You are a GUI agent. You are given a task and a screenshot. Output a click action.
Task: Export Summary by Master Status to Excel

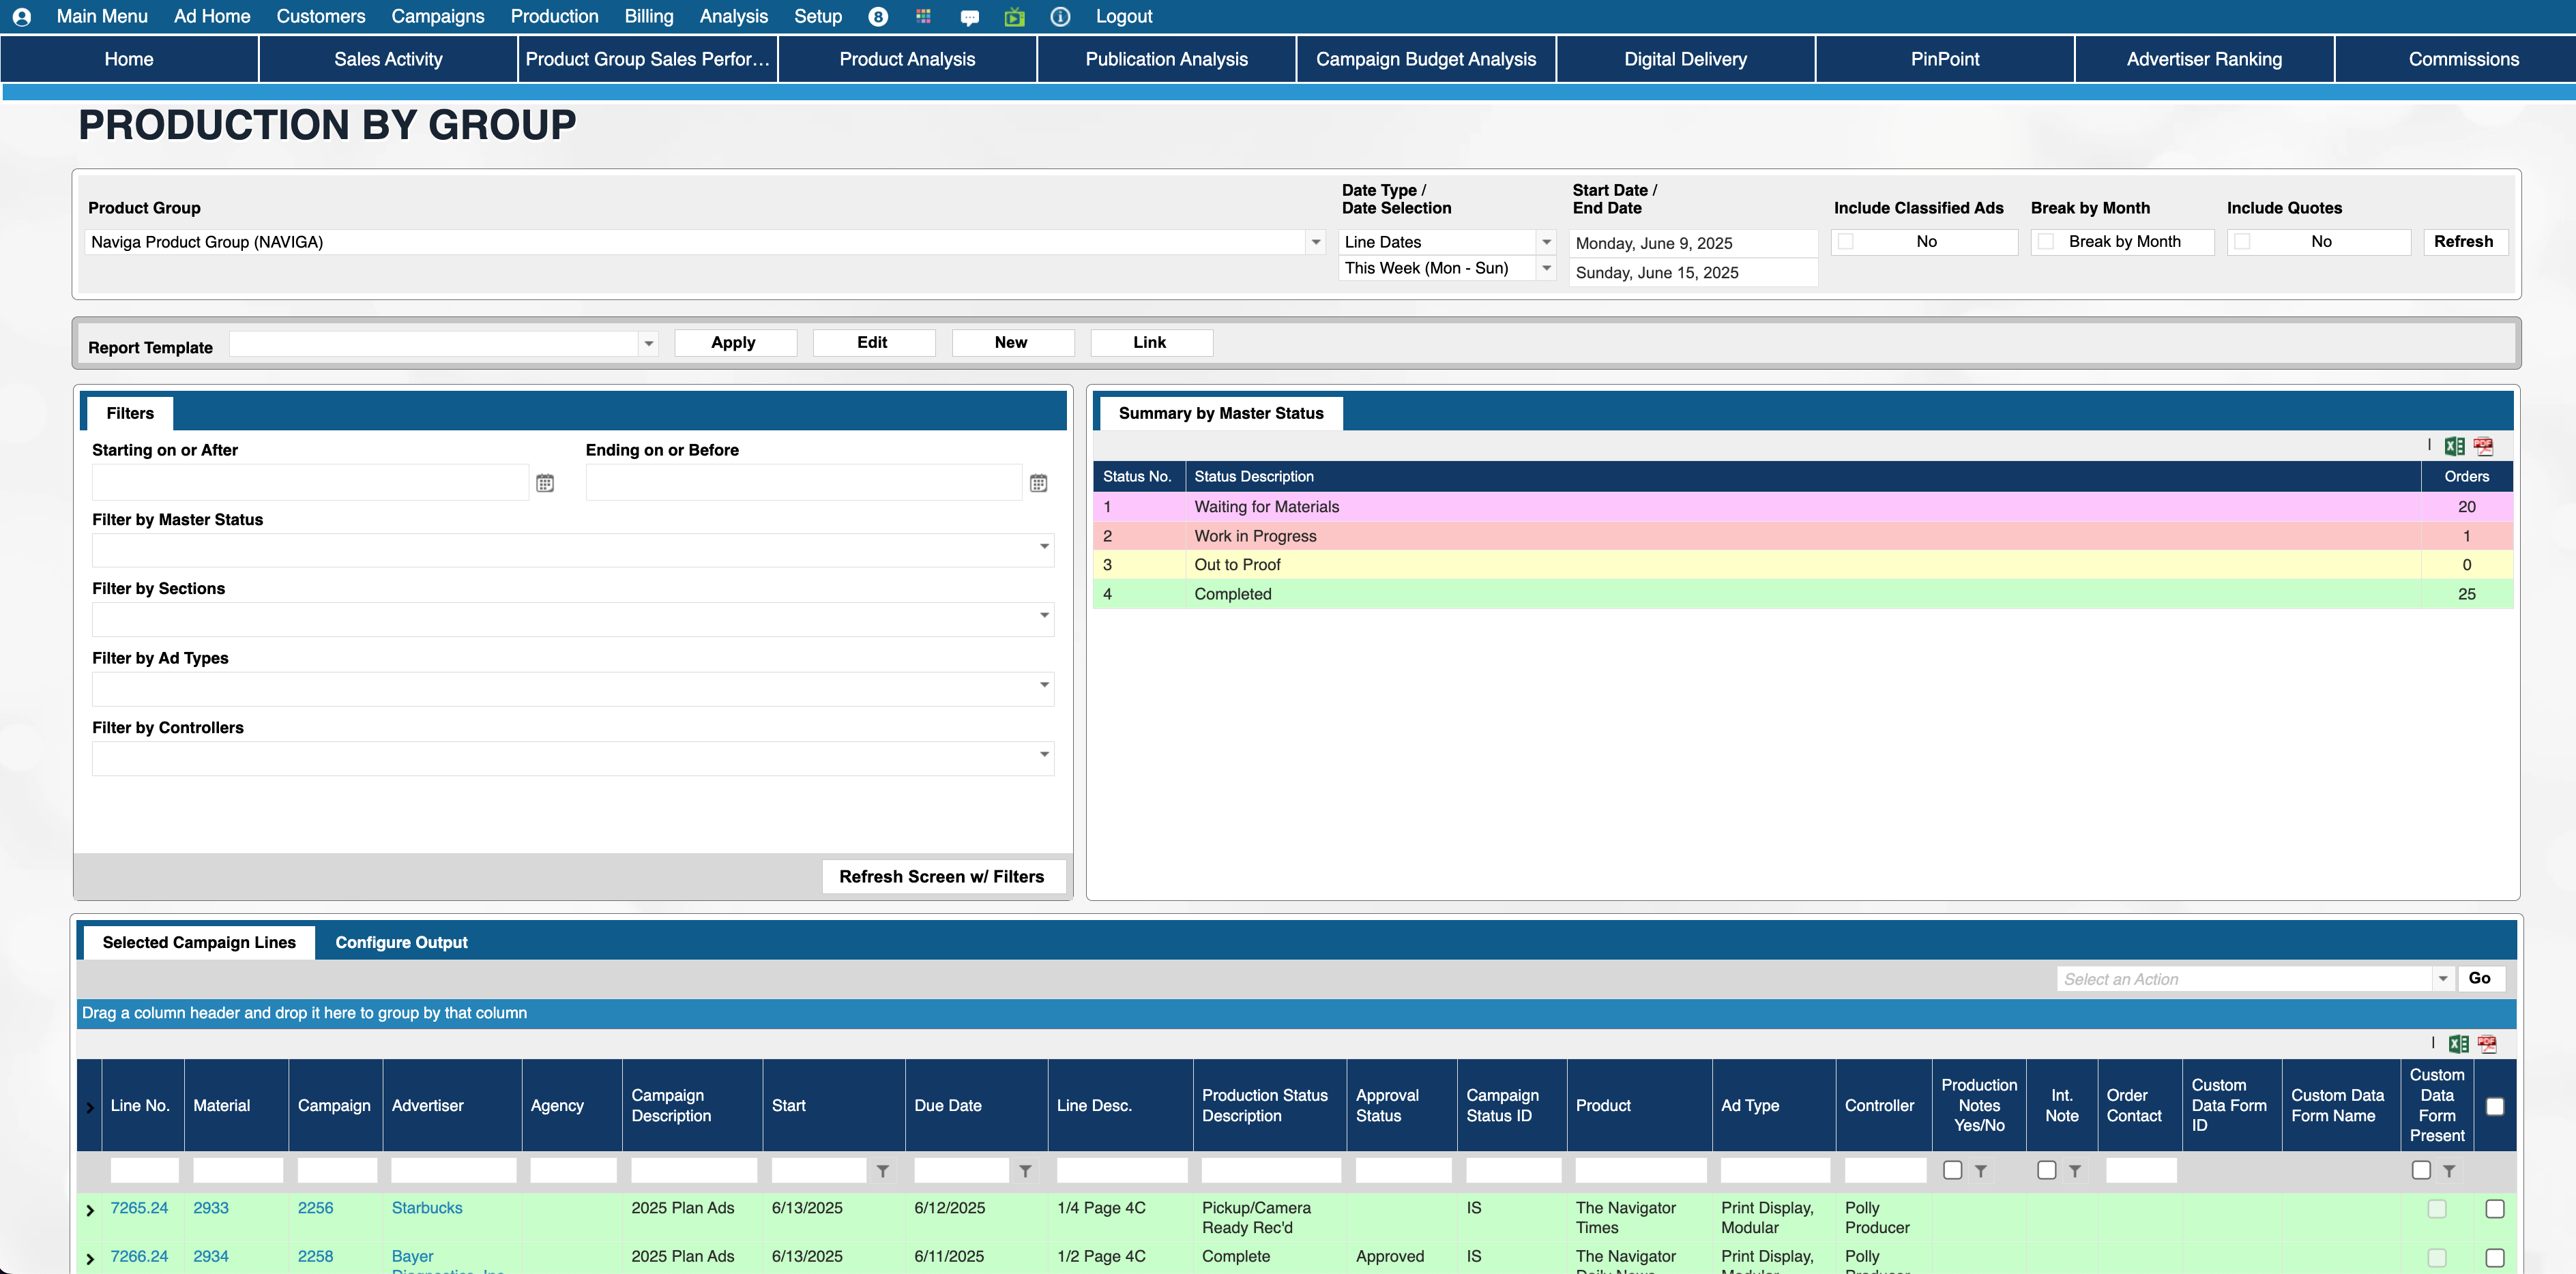pos(2454,447)
